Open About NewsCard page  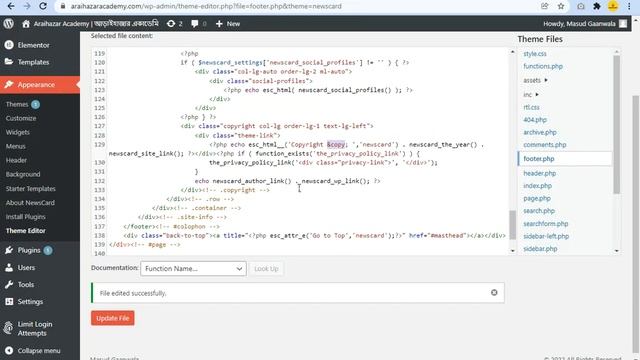30,203
